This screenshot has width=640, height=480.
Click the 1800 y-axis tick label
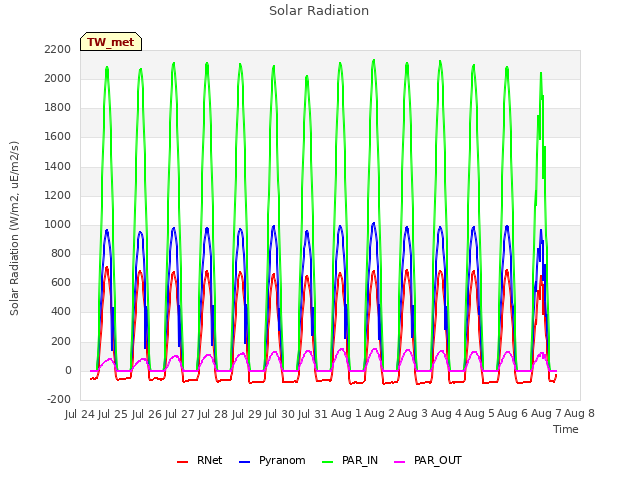[58, 108]
